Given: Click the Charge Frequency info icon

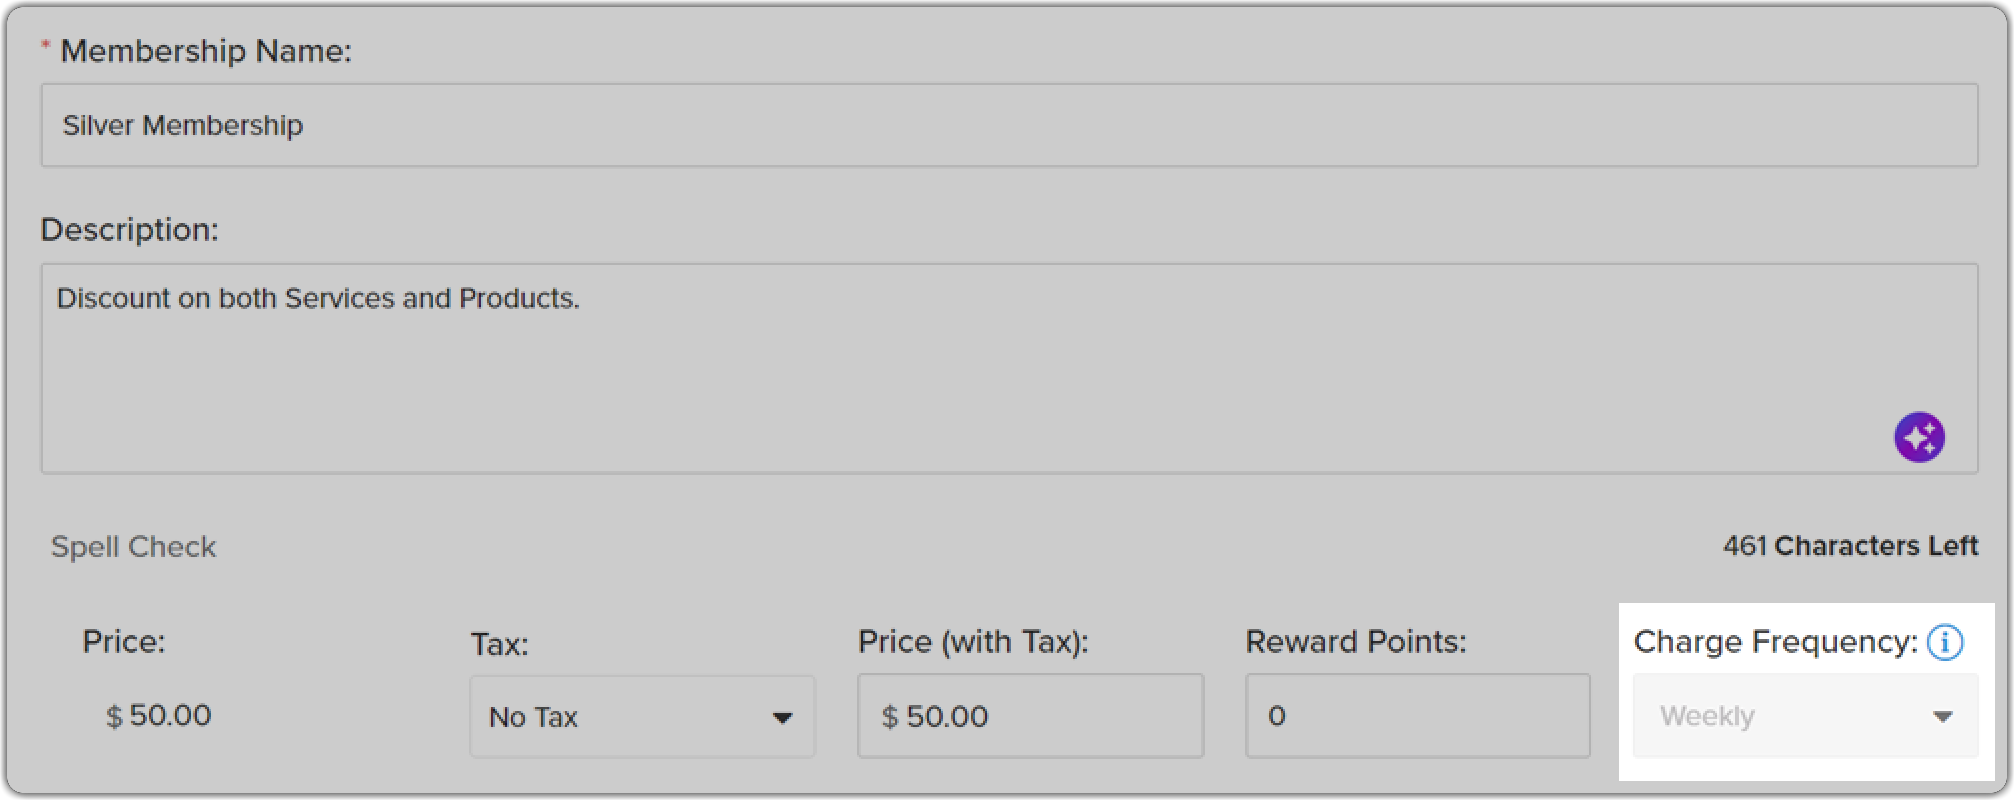Looking at the screenshot, I should [1945, 642].
